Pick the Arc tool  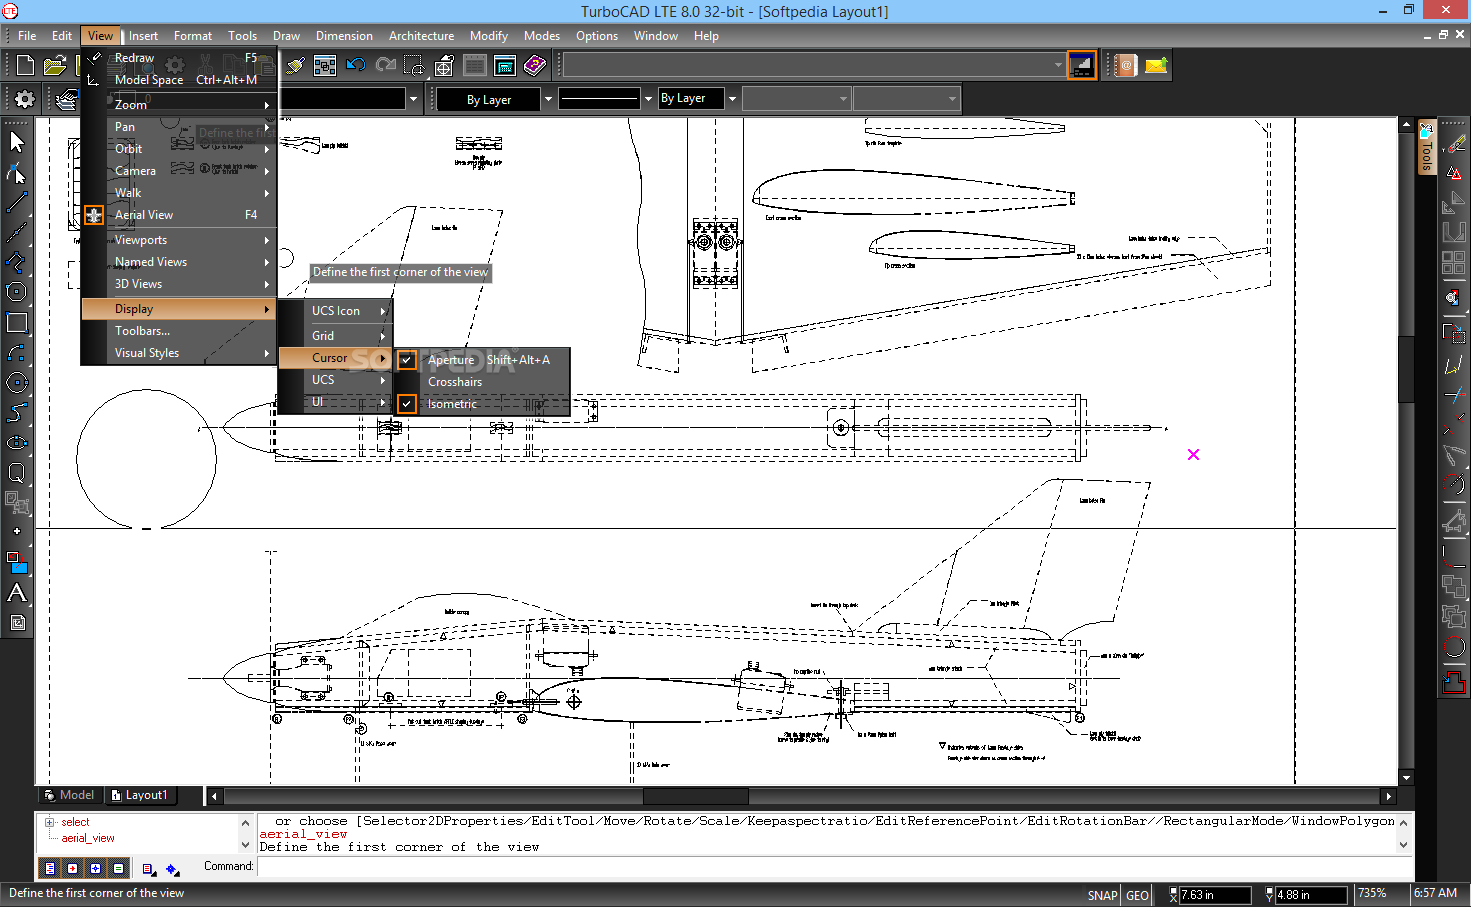coord(17,352)
